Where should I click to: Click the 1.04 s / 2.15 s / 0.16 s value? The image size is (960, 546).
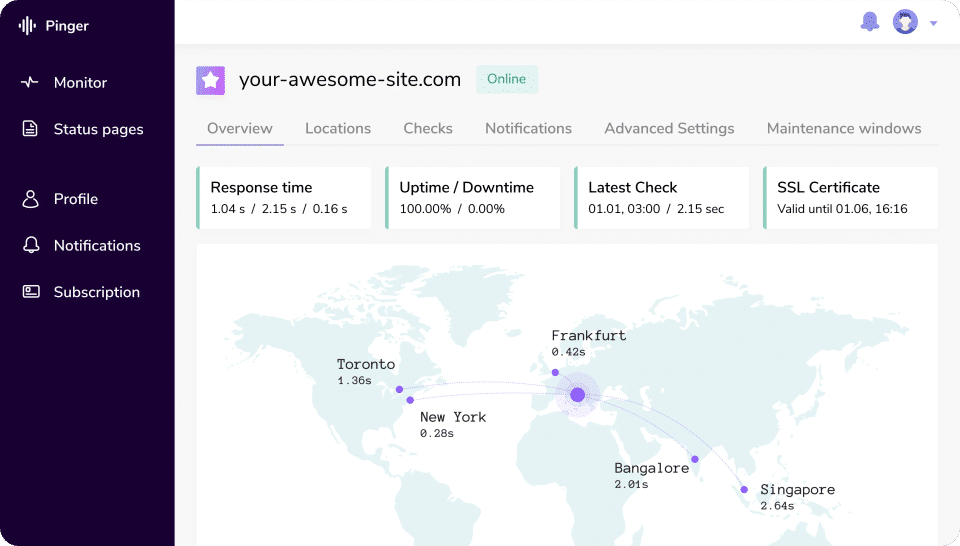[279, 209]
